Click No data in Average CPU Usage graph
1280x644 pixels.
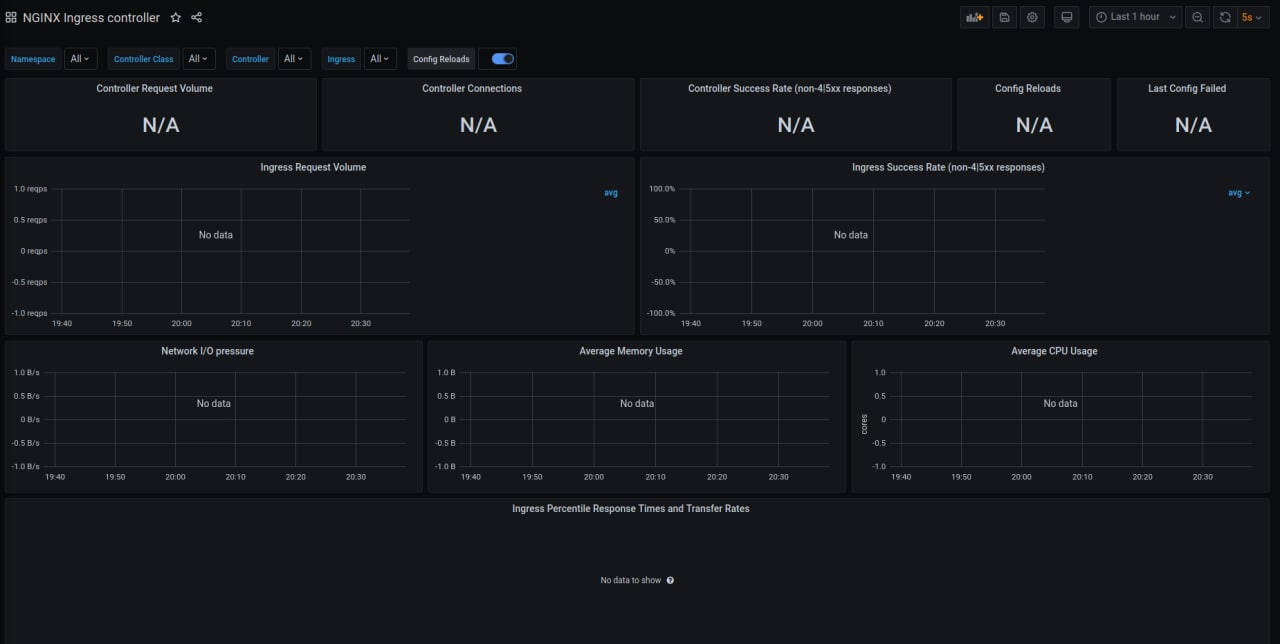1060,403
